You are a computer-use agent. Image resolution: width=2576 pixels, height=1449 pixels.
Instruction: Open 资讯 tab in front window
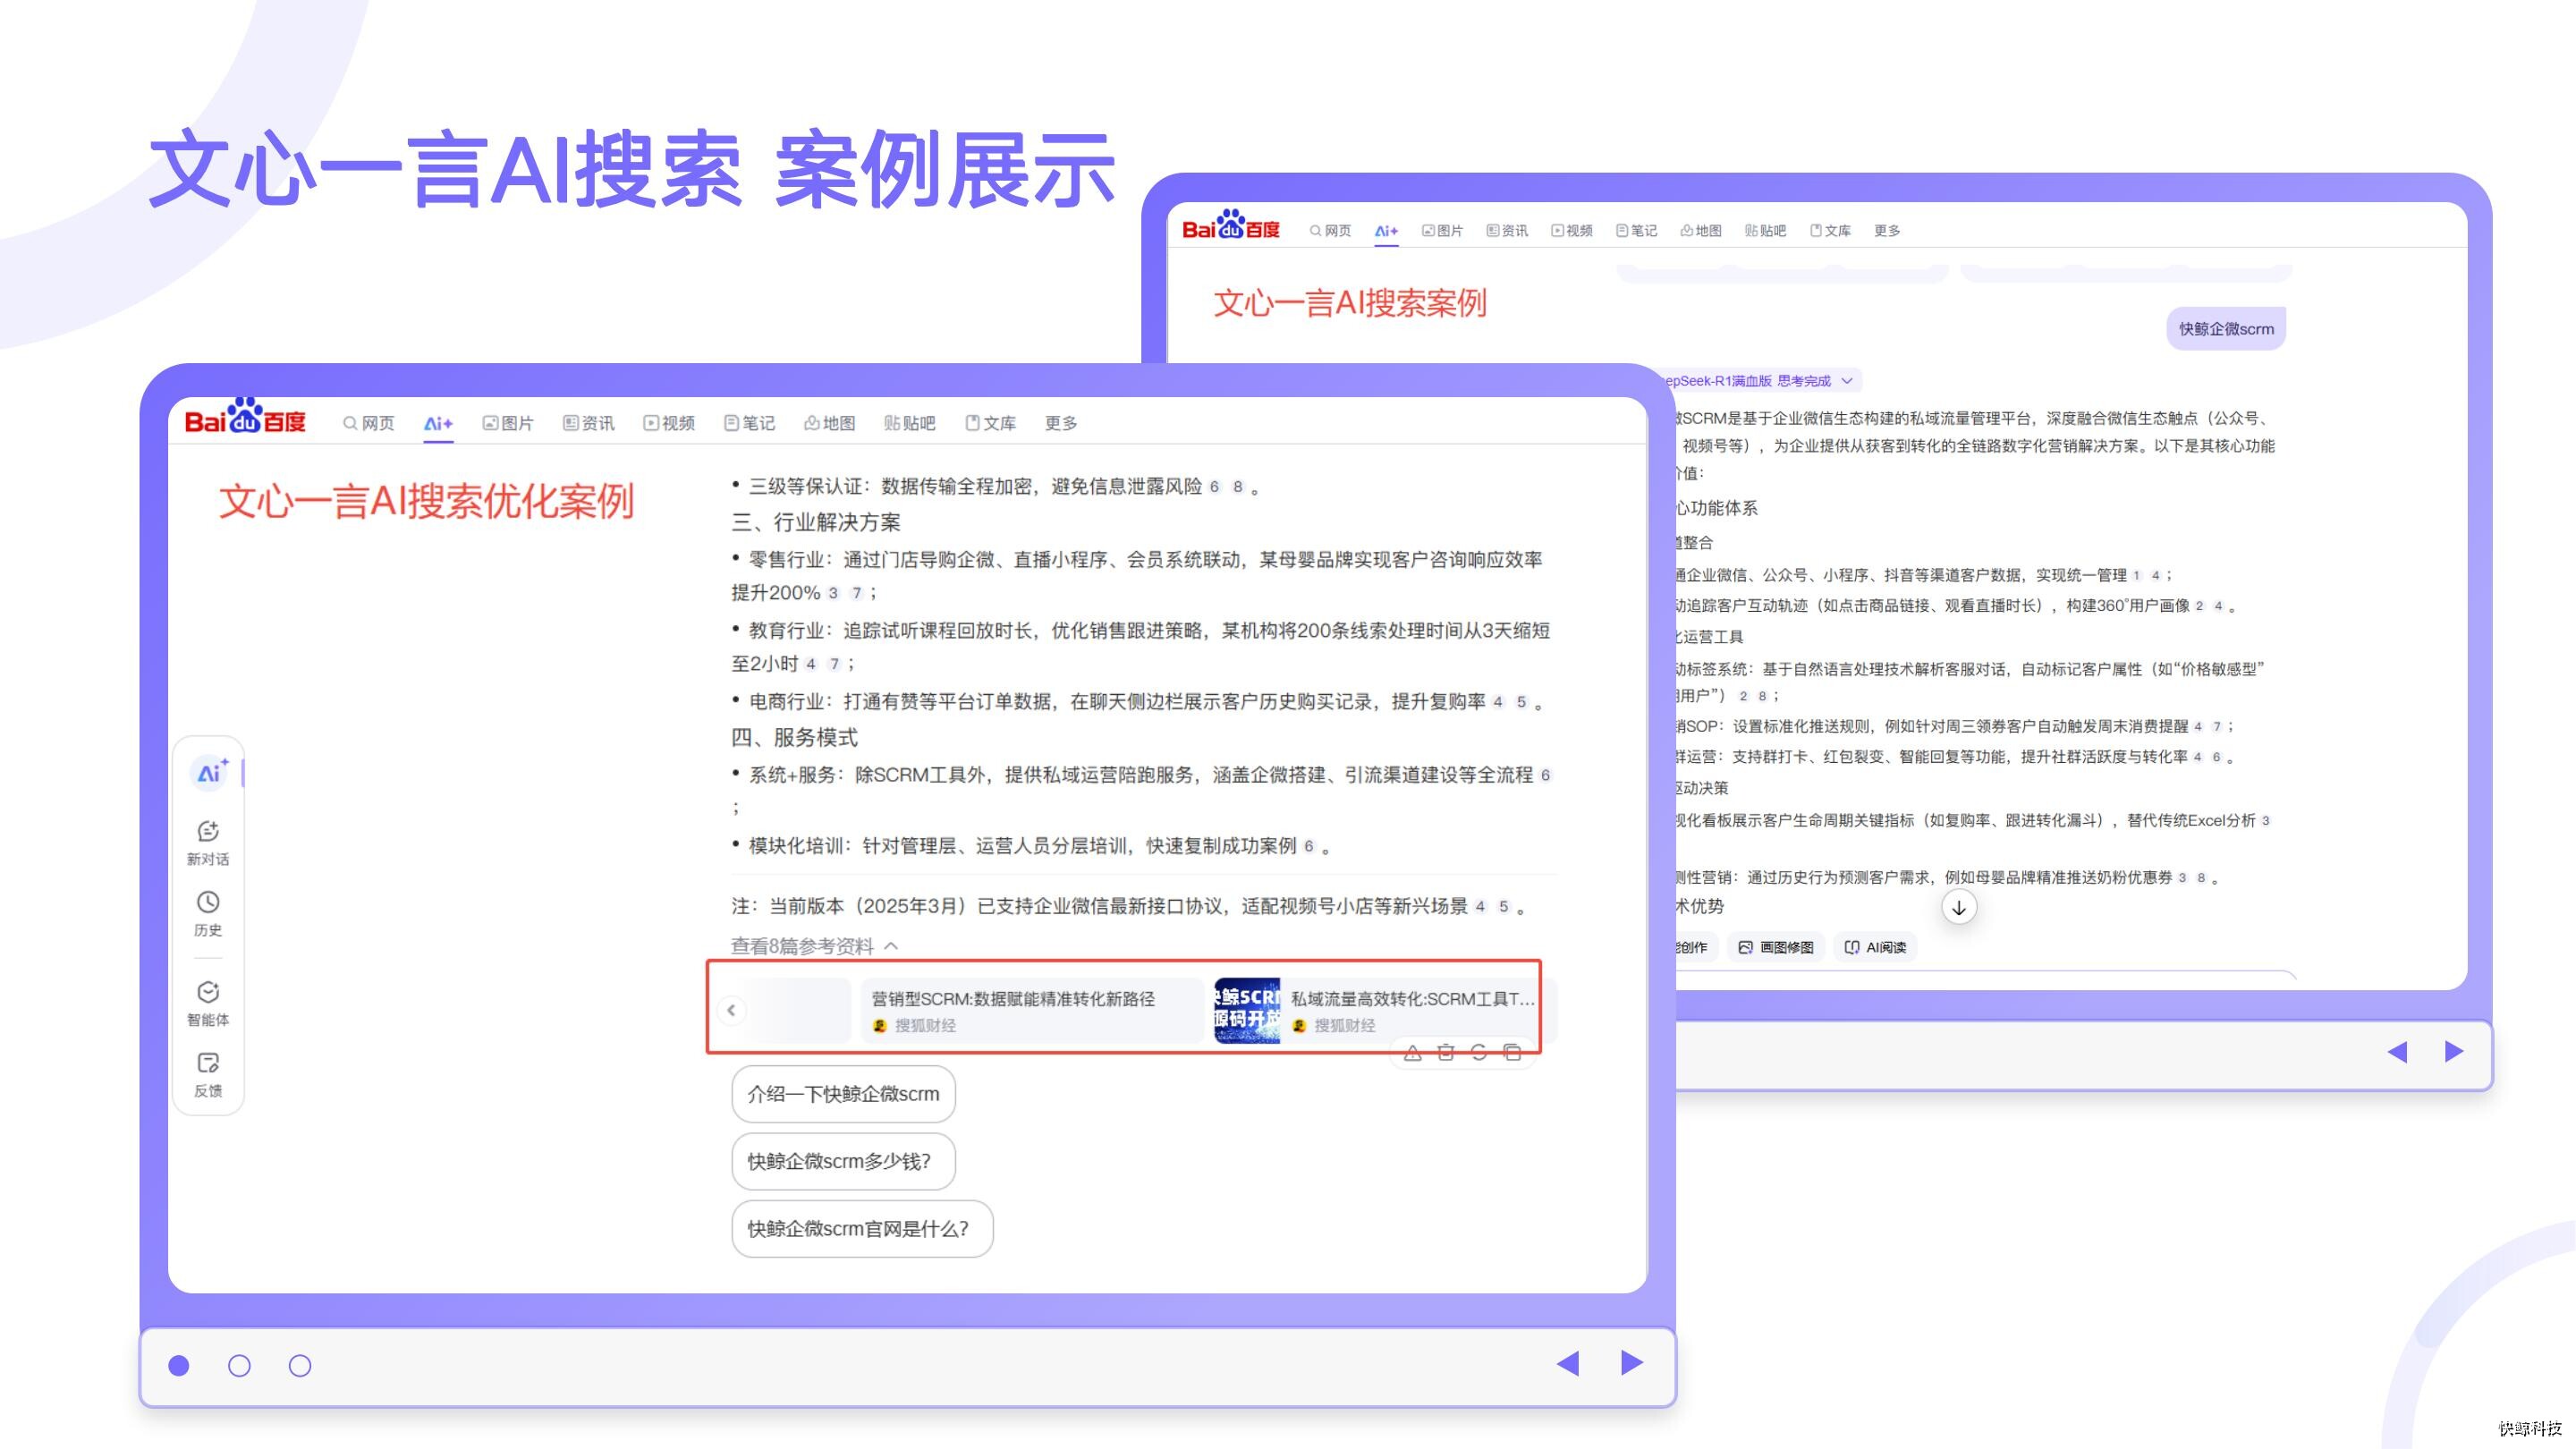pyautogui.click(x=589, y=423)
